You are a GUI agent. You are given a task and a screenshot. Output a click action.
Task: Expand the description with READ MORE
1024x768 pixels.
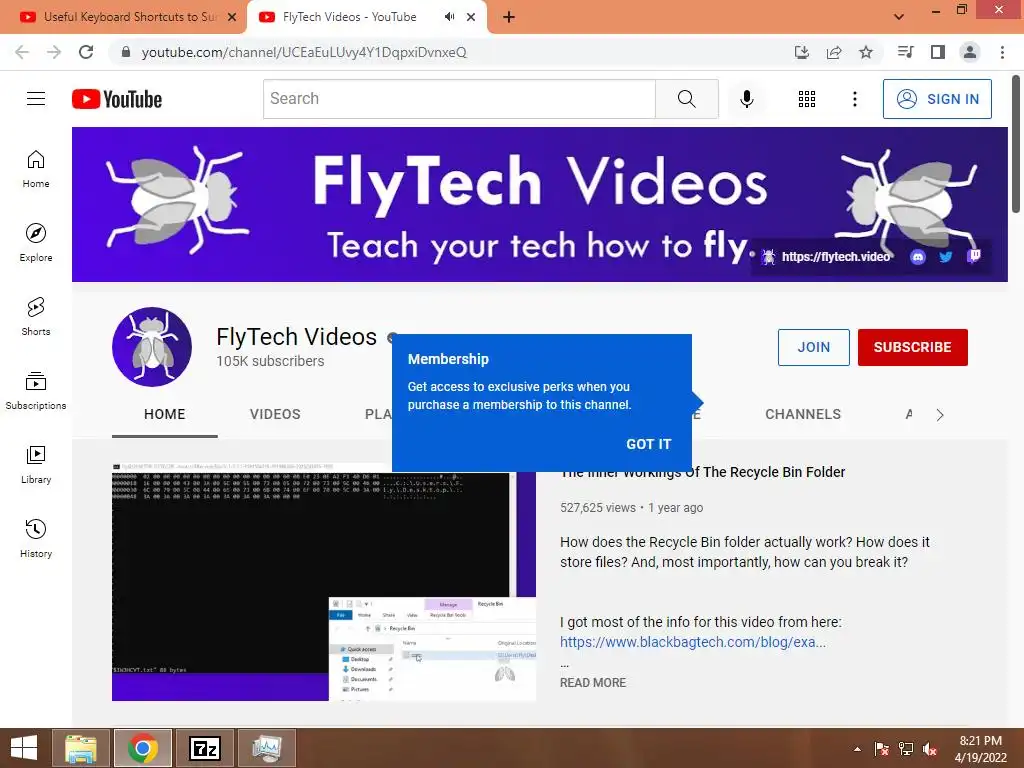(x=593, y=682)
